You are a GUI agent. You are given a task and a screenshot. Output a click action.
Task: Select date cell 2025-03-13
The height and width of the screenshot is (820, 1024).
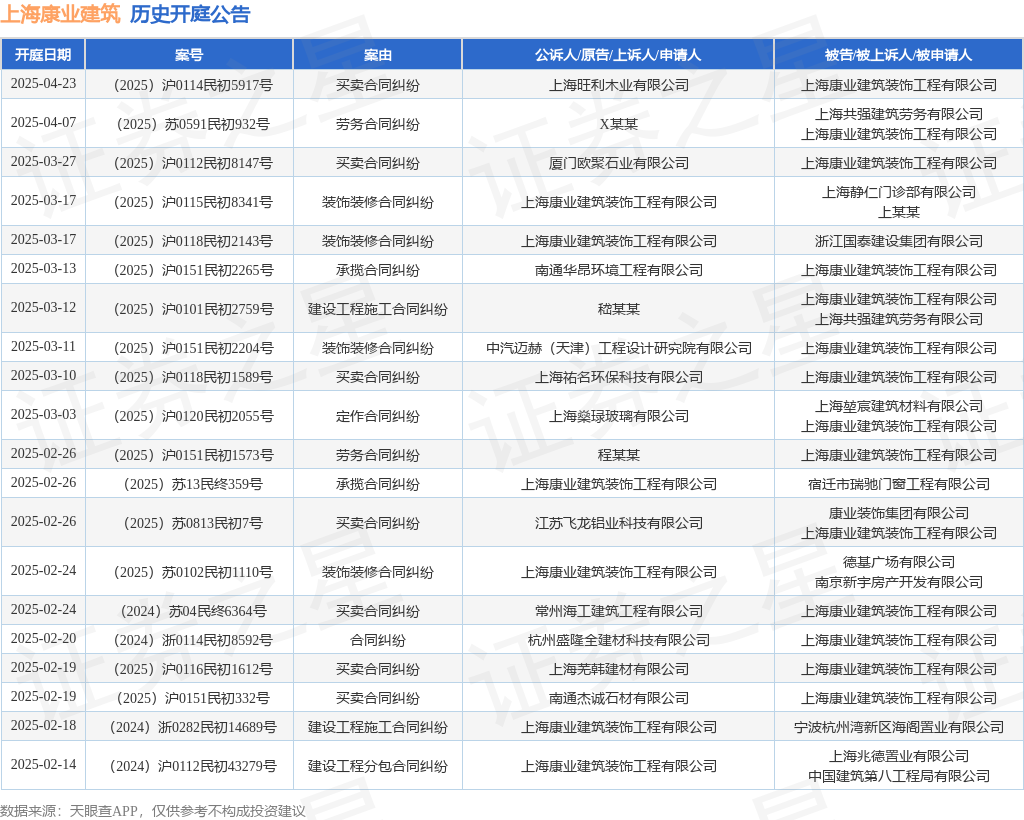[43, 269]
